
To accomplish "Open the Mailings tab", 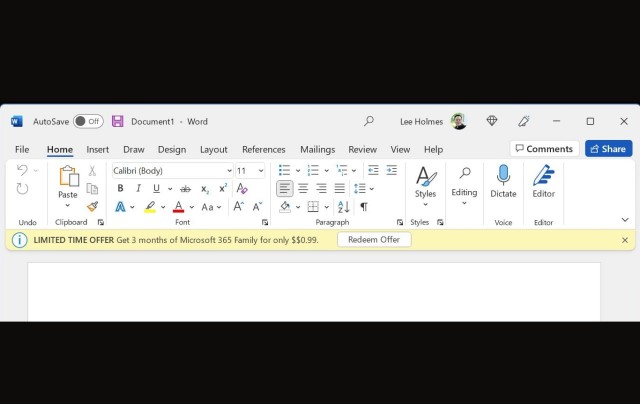I will point(318,149).
